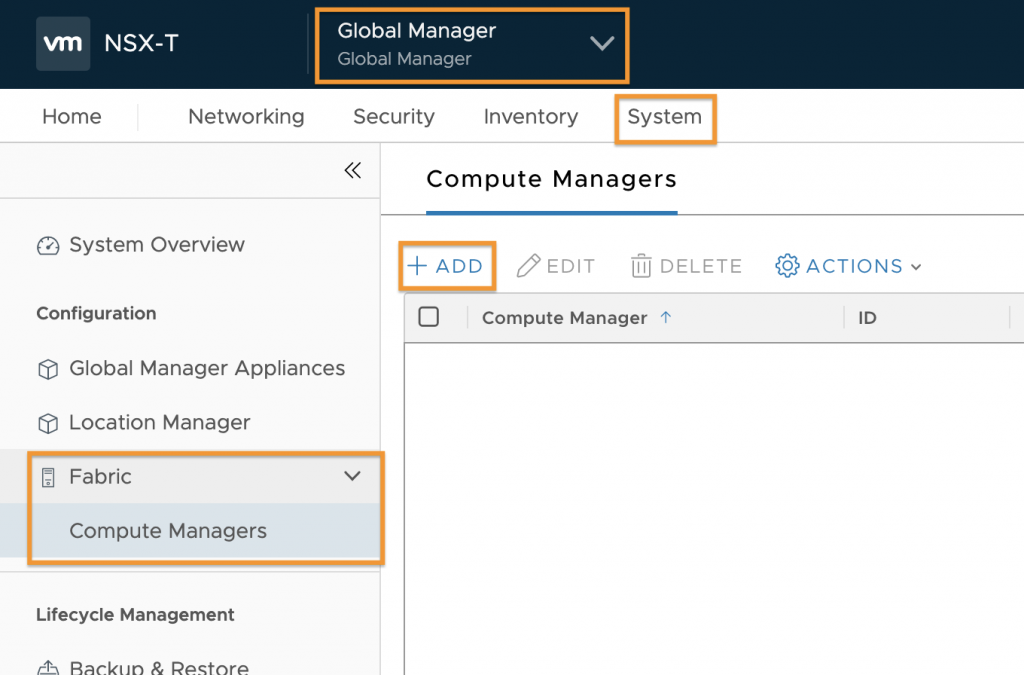The width and height of the screenshot is (1024, 675).
Task: Select the Compute Managers page tab
Action: point(552,179)
